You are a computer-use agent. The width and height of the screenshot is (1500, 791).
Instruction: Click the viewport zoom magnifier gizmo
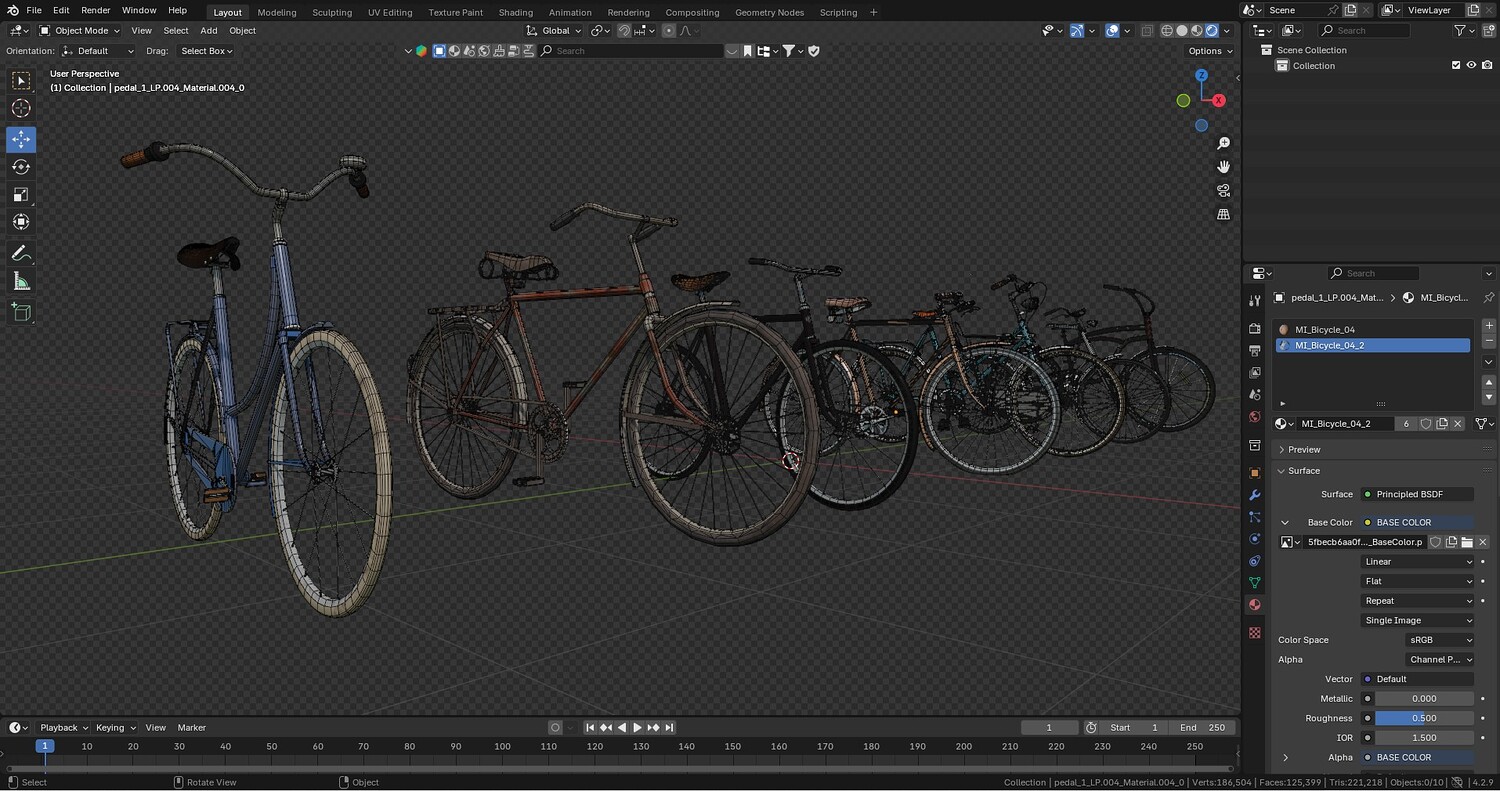[x=1223, y=143]
